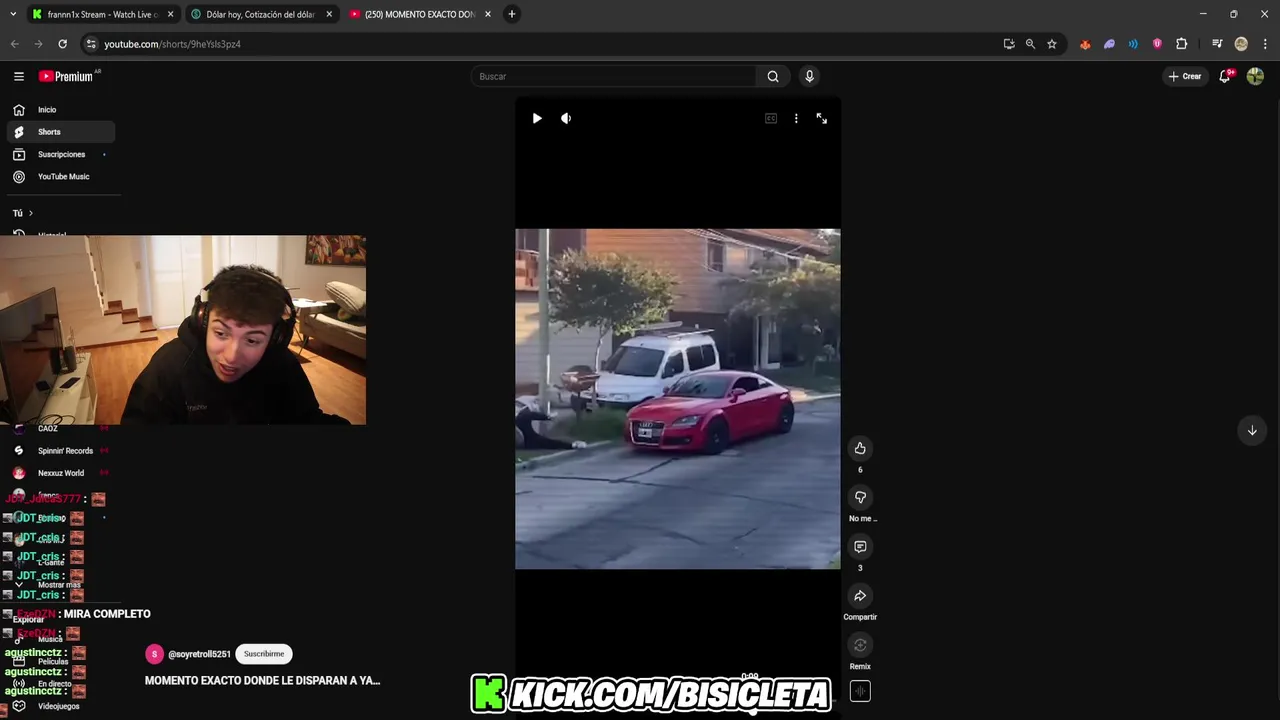Play the Short video
This screenshot has width=1280, height=720.
537,118
